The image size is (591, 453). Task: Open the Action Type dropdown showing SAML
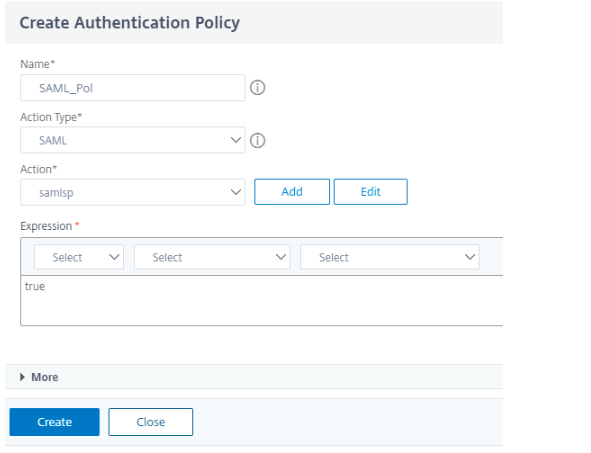[x=133, y=140]
